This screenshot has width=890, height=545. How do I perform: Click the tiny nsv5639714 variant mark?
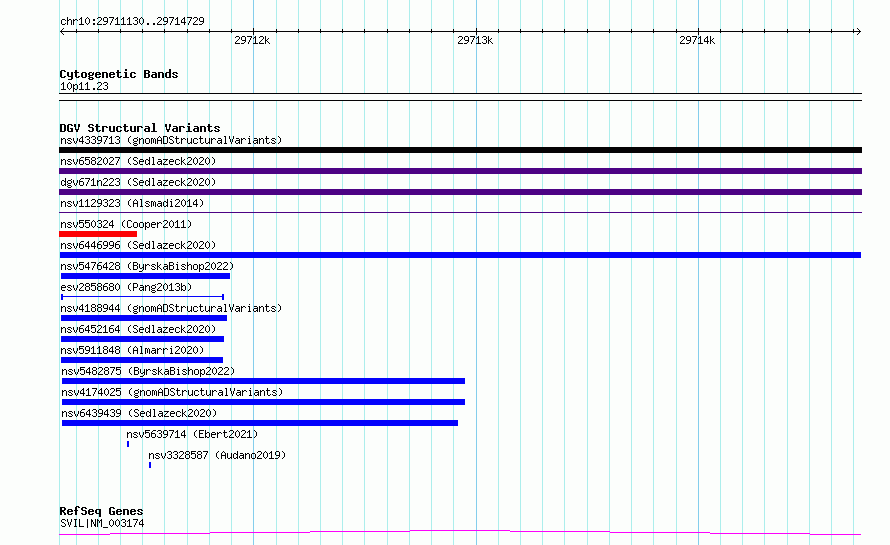128,444
